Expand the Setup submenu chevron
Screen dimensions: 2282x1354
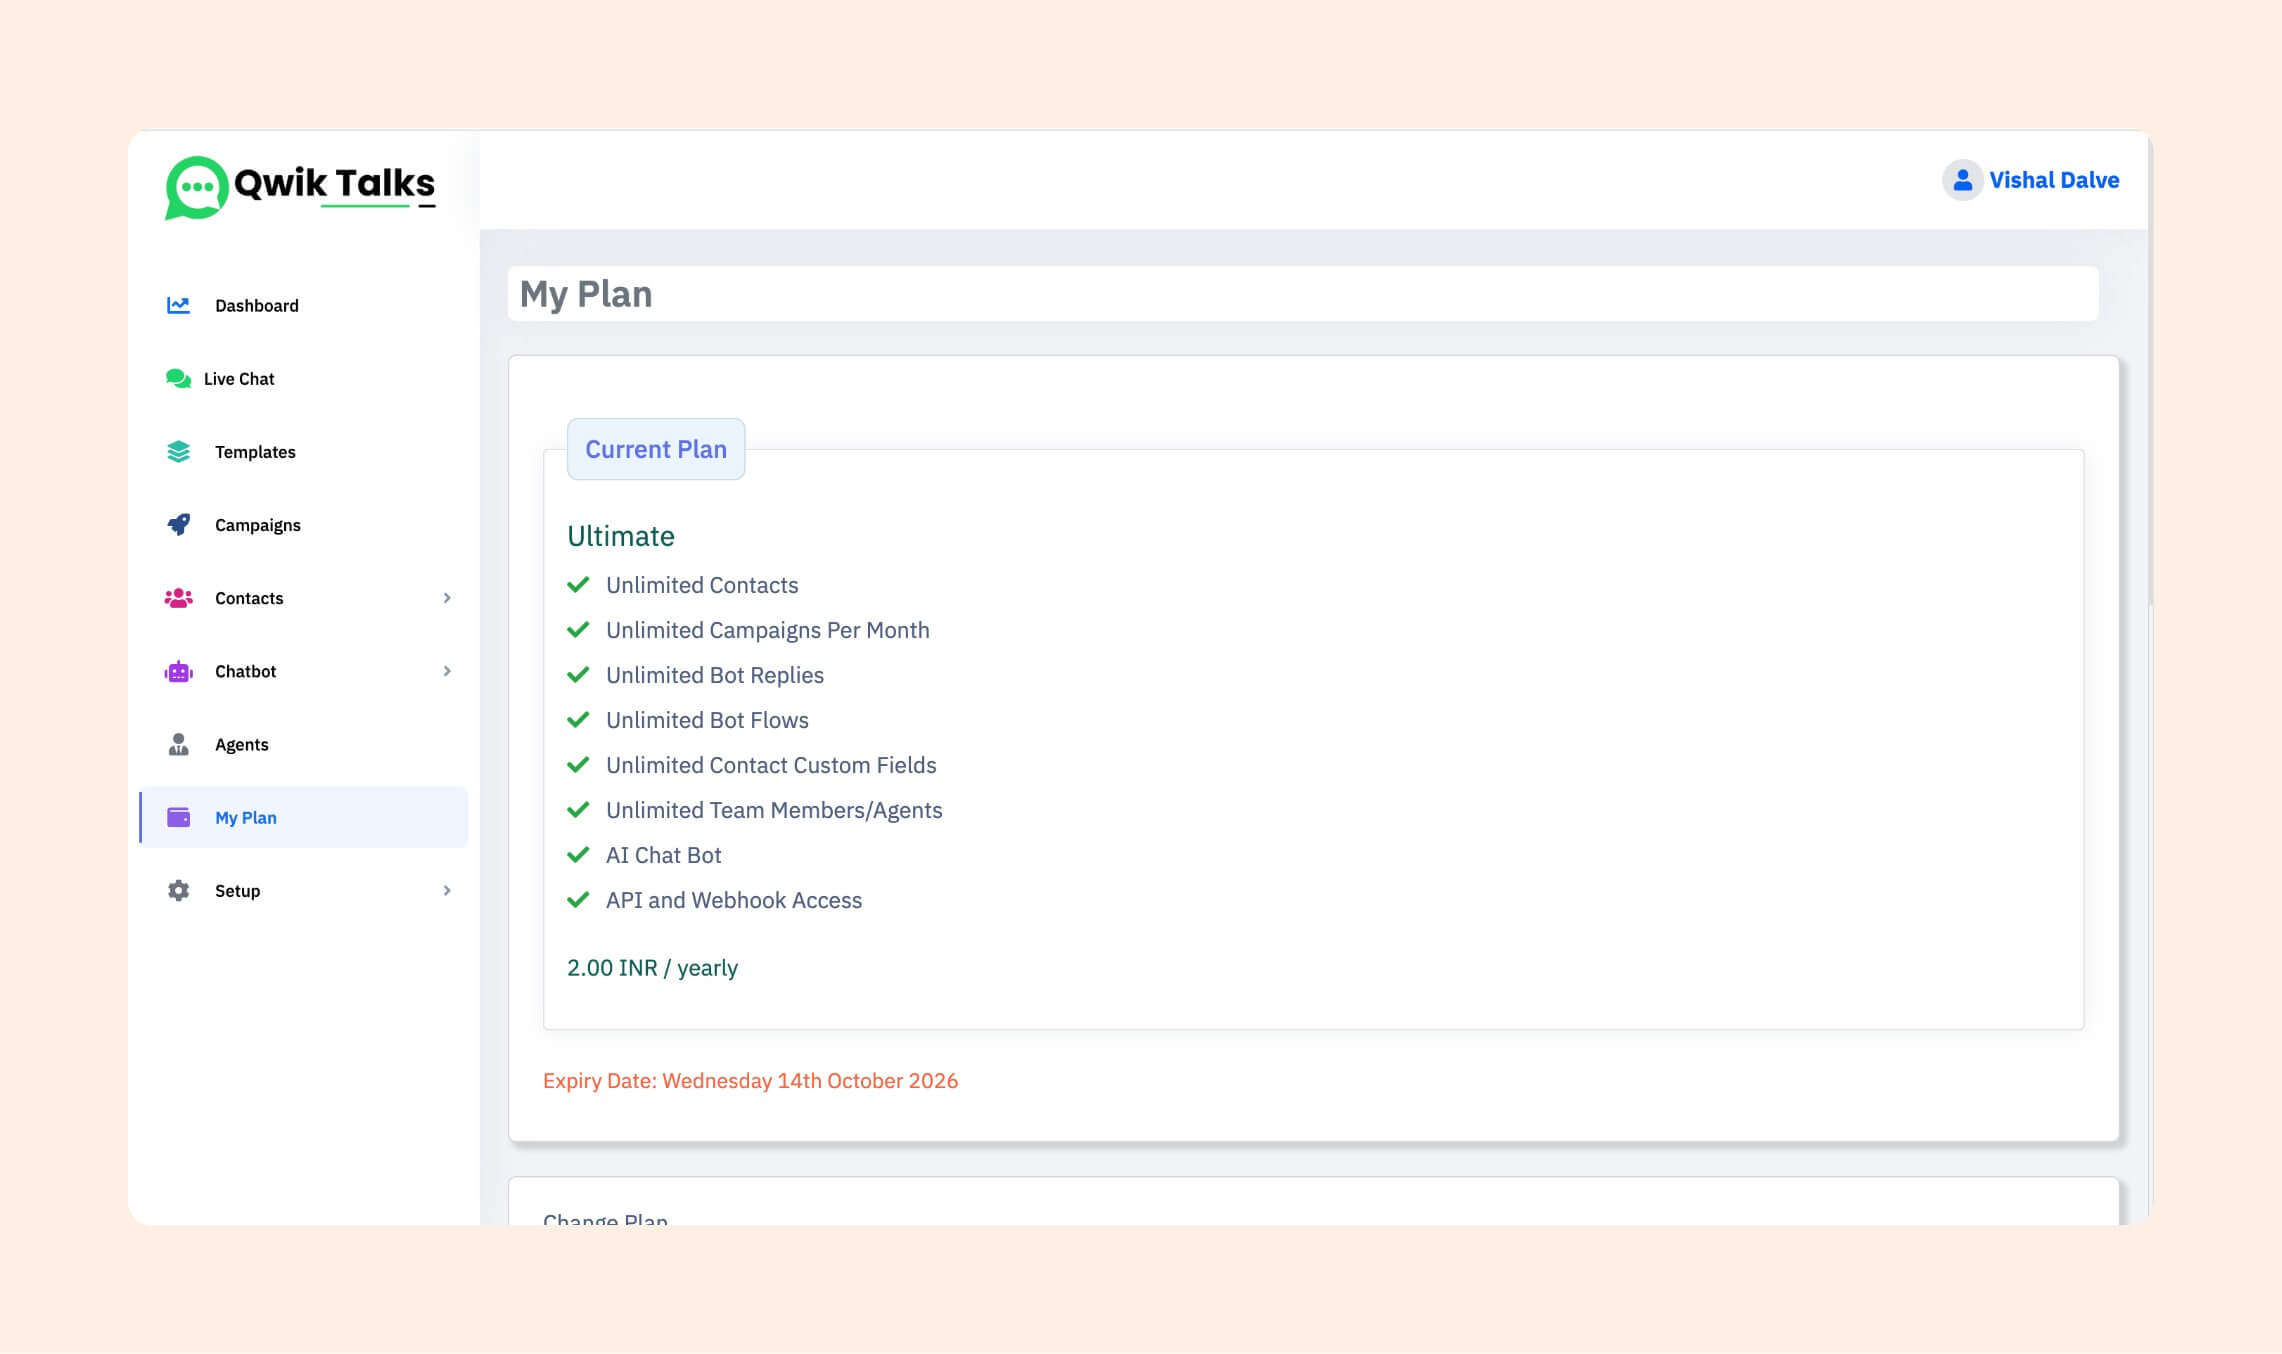447,890
